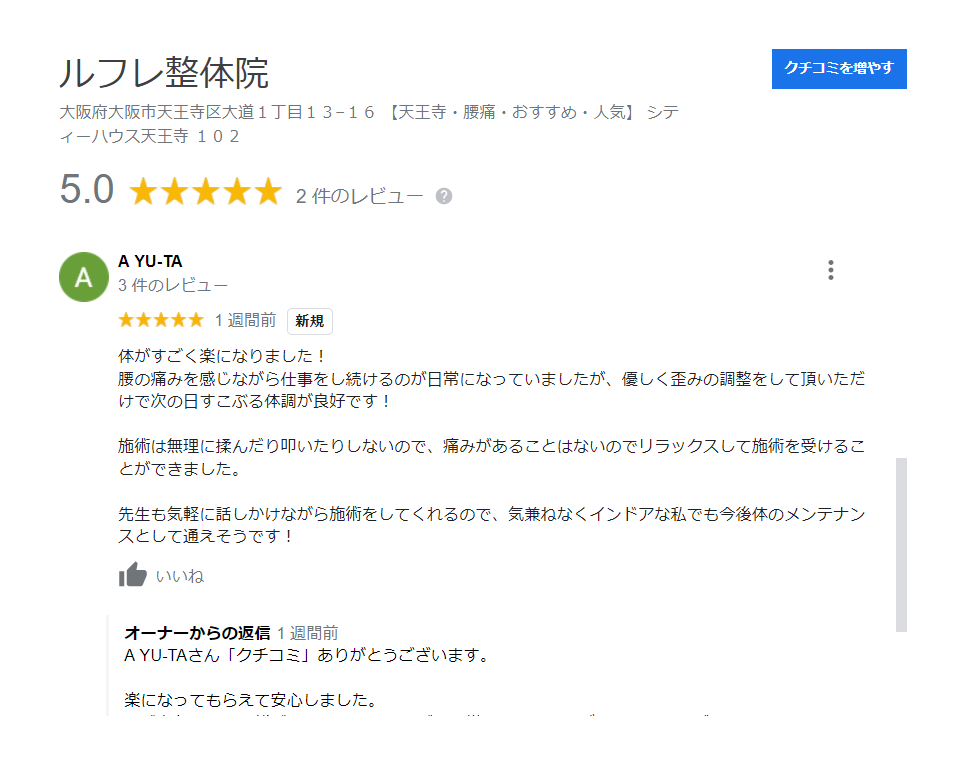Viewport: 967px width, 759px height.
Task: Click the small five-star rating in A YU-TA's review
Action: [161, 319]
